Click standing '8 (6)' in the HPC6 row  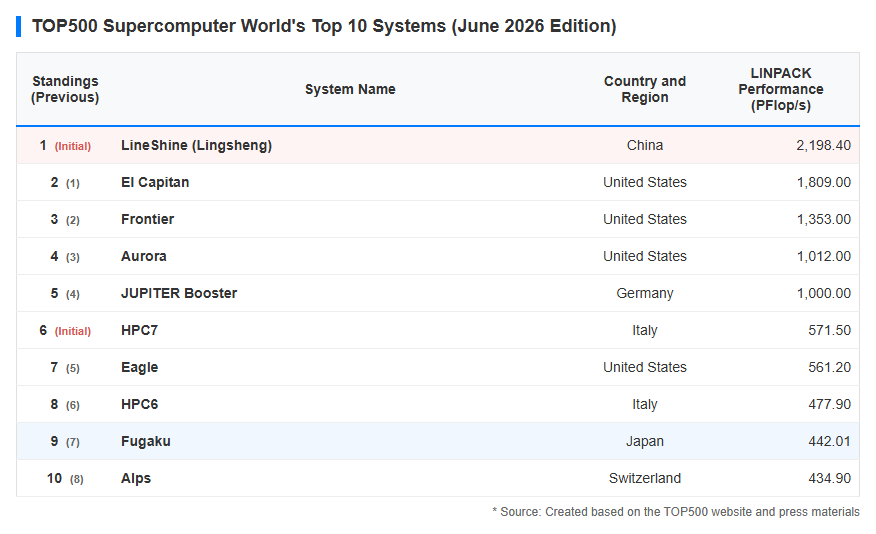tap(65, 404)
